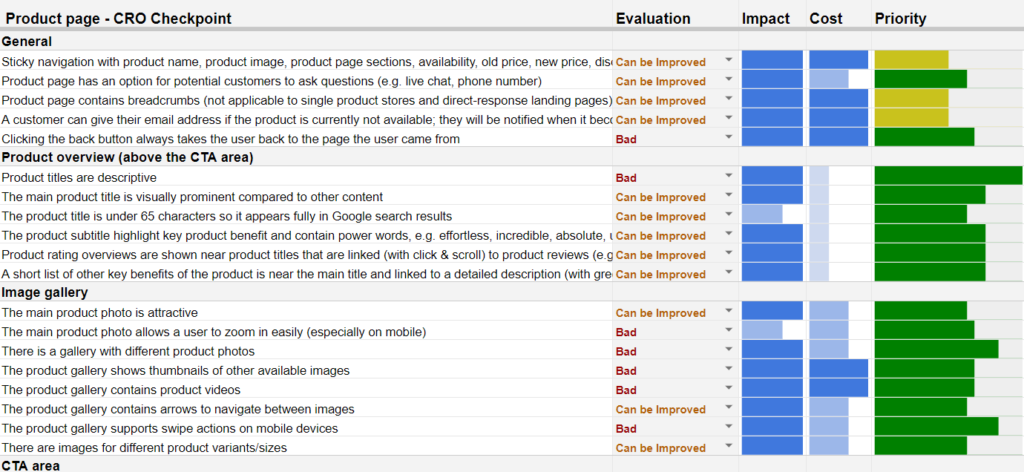Viewport: 1024px width, 472px height.
Task: Click the Evaluation column header
Action: (652, 18)
